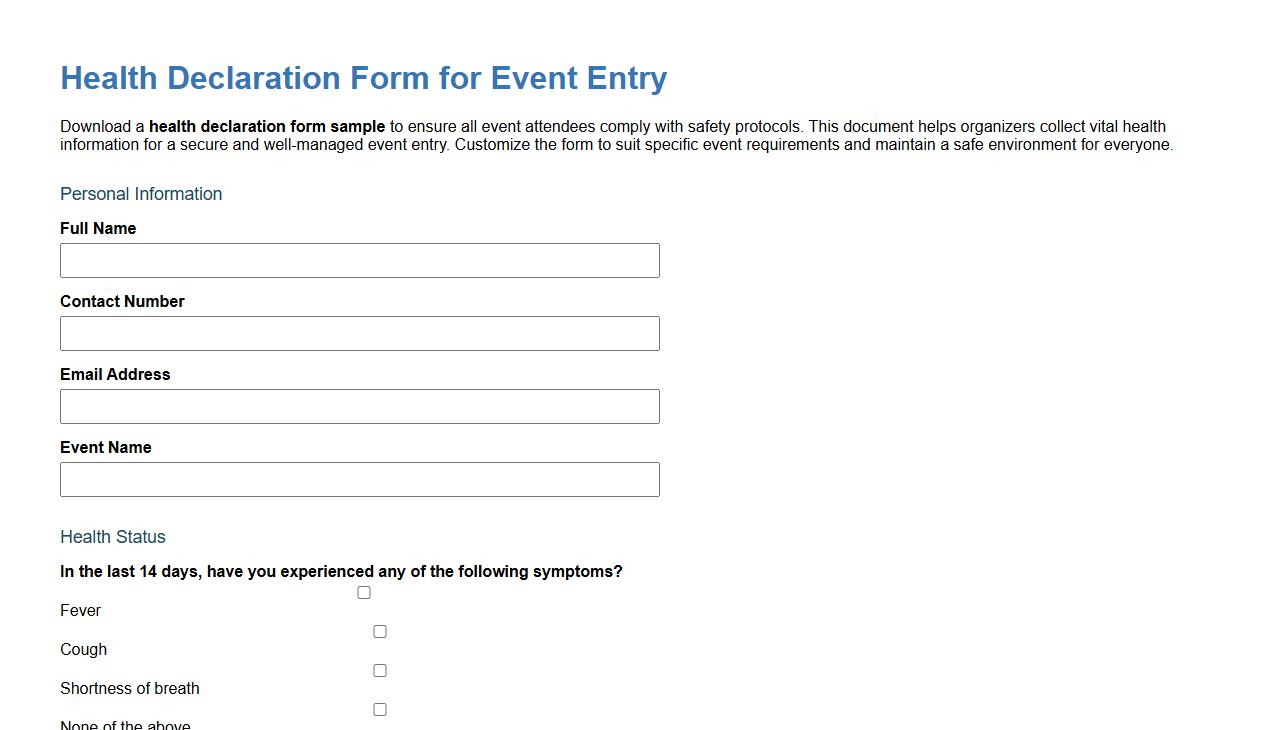Image resolution: width=1263 pixels, height=730 pixels.
Task: Check the Fever symptom checkbox
Action: pos(363,592)
